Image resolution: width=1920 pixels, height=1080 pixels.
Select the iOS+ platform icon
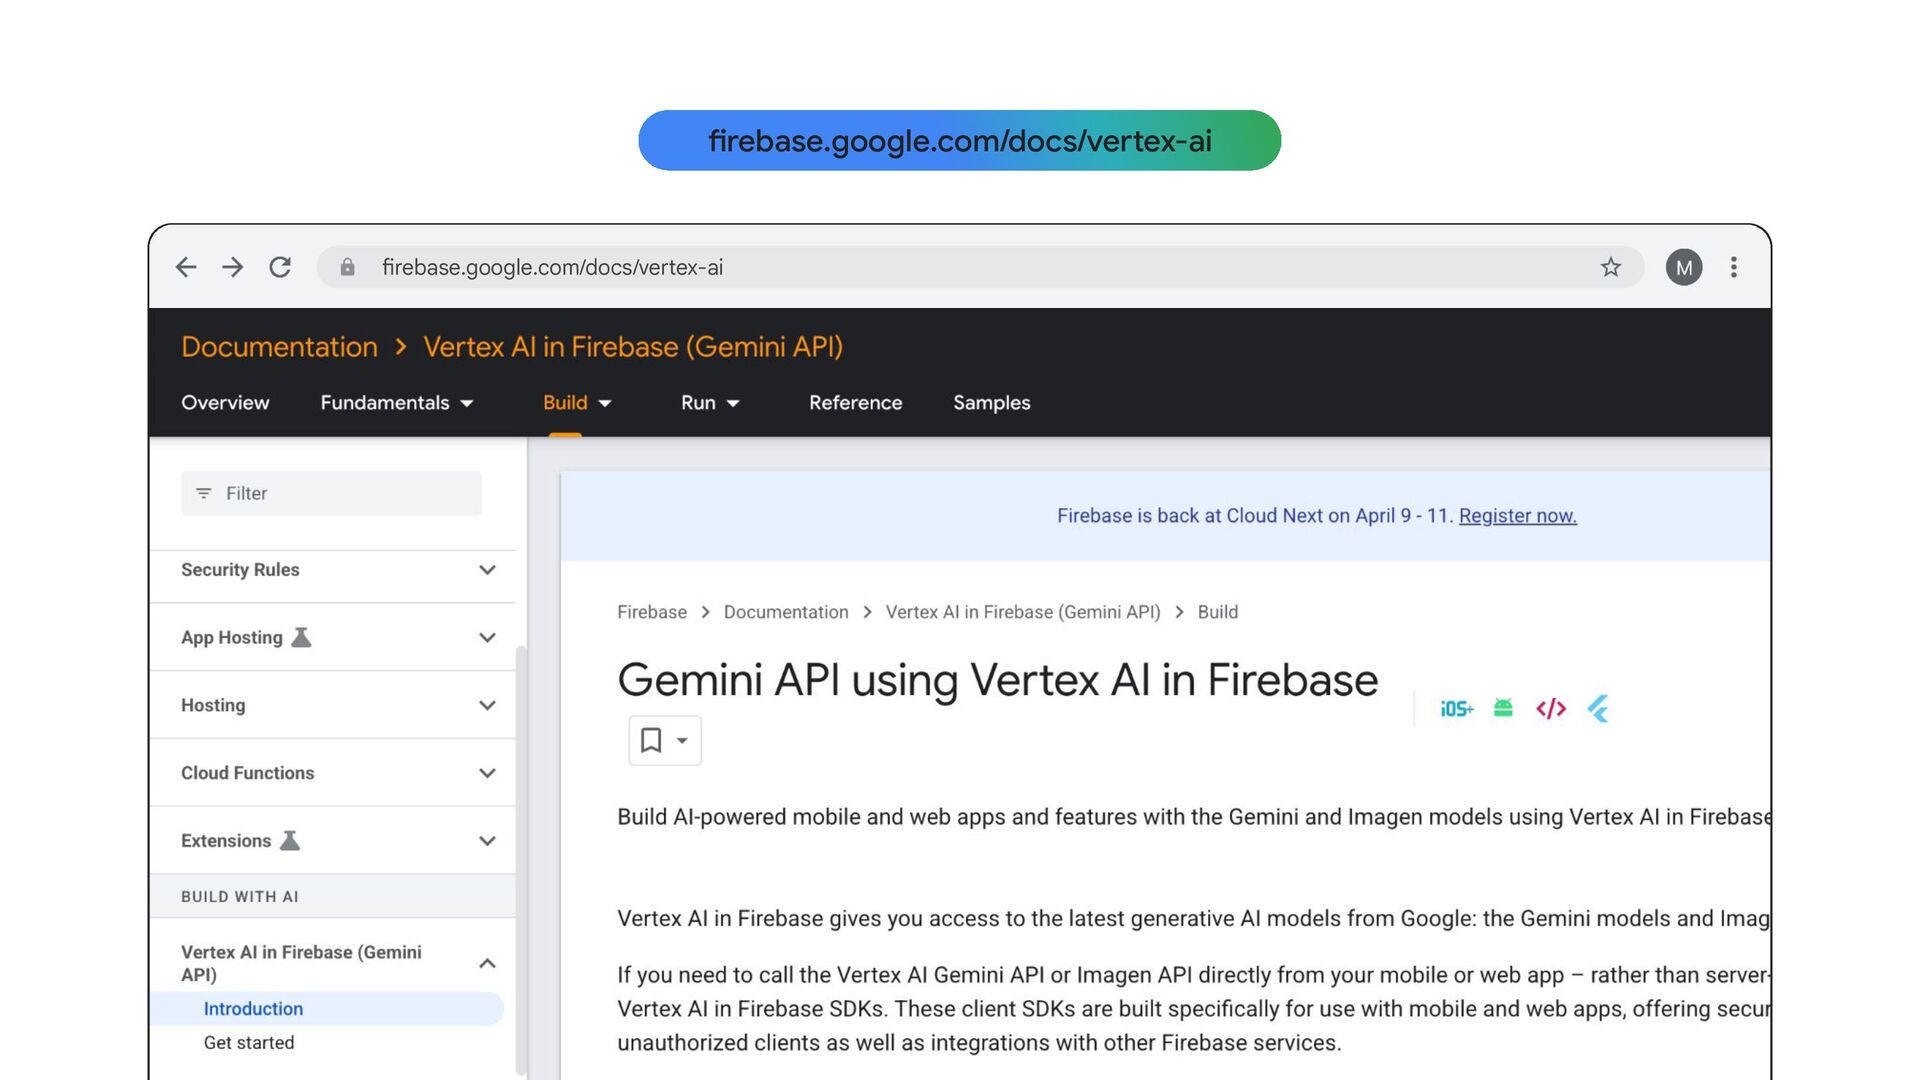coord(1456,709)
